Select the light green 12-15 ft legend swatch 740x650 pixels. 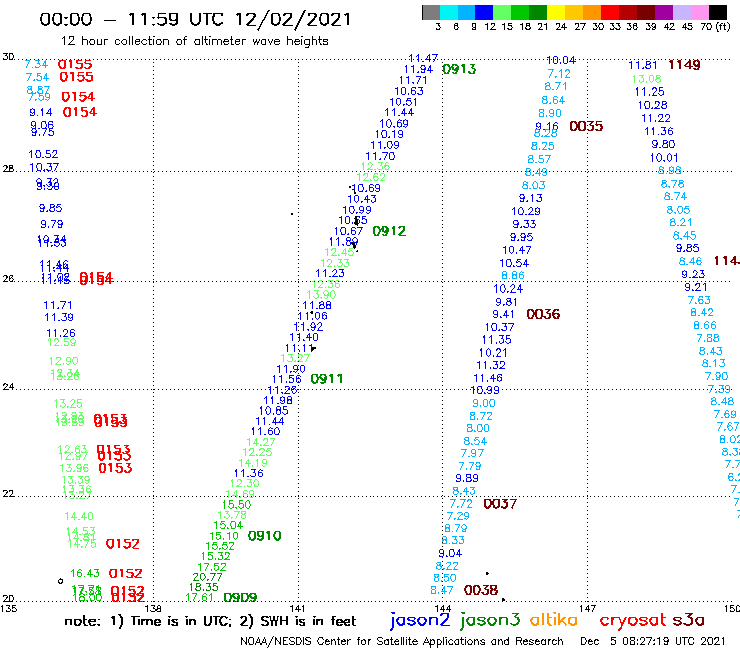502,12
